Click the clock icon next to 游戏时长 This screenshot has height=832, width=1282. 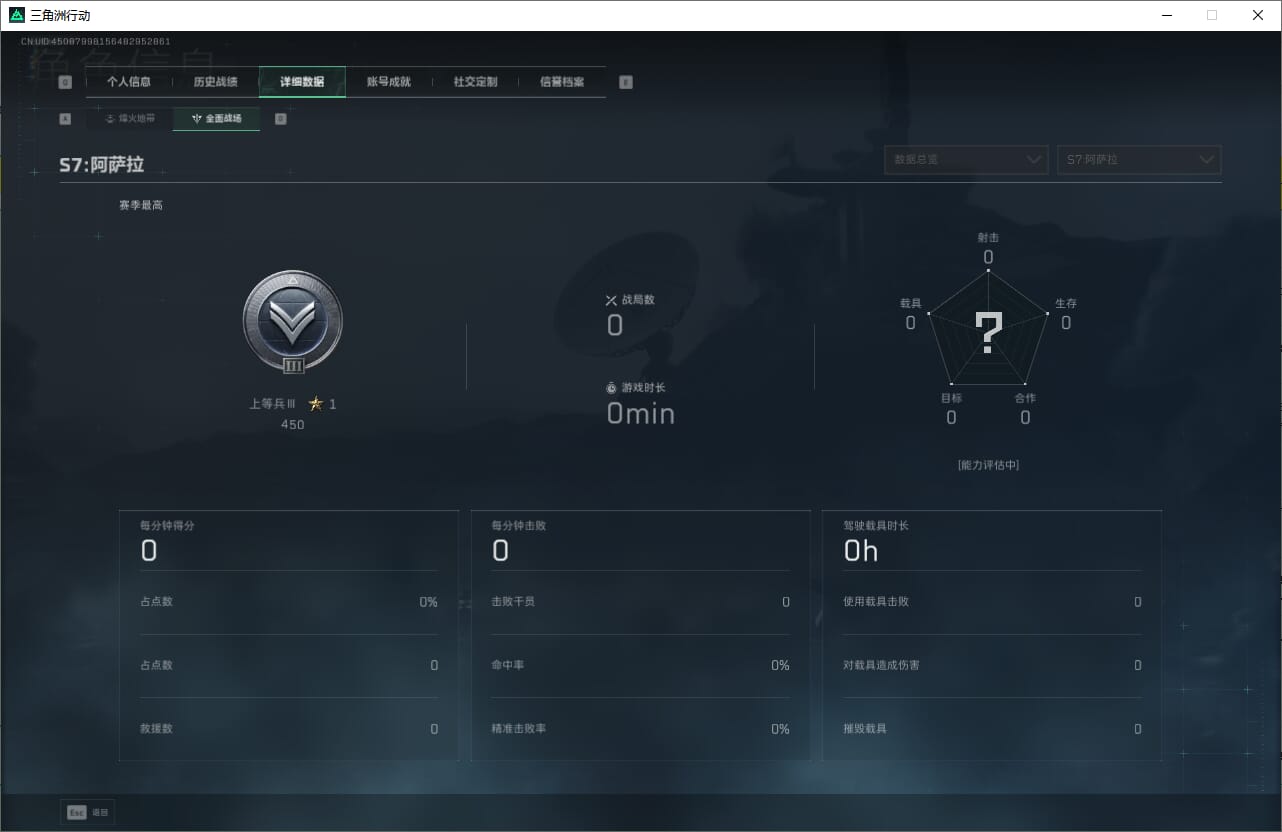click(x=612, y=388)
